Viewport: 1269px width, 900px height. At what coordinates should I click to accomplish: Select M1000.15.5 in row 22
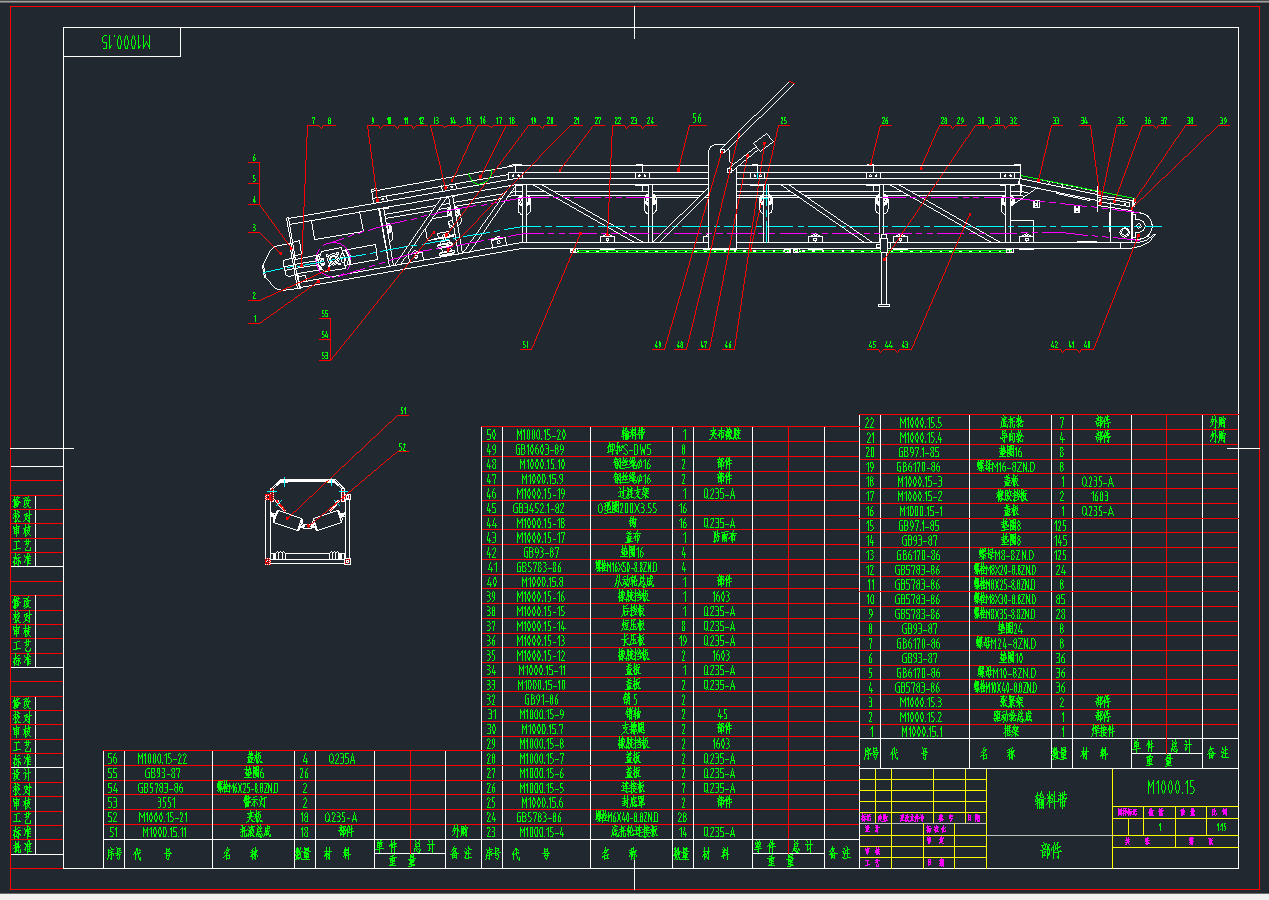[x=921, y=423]
